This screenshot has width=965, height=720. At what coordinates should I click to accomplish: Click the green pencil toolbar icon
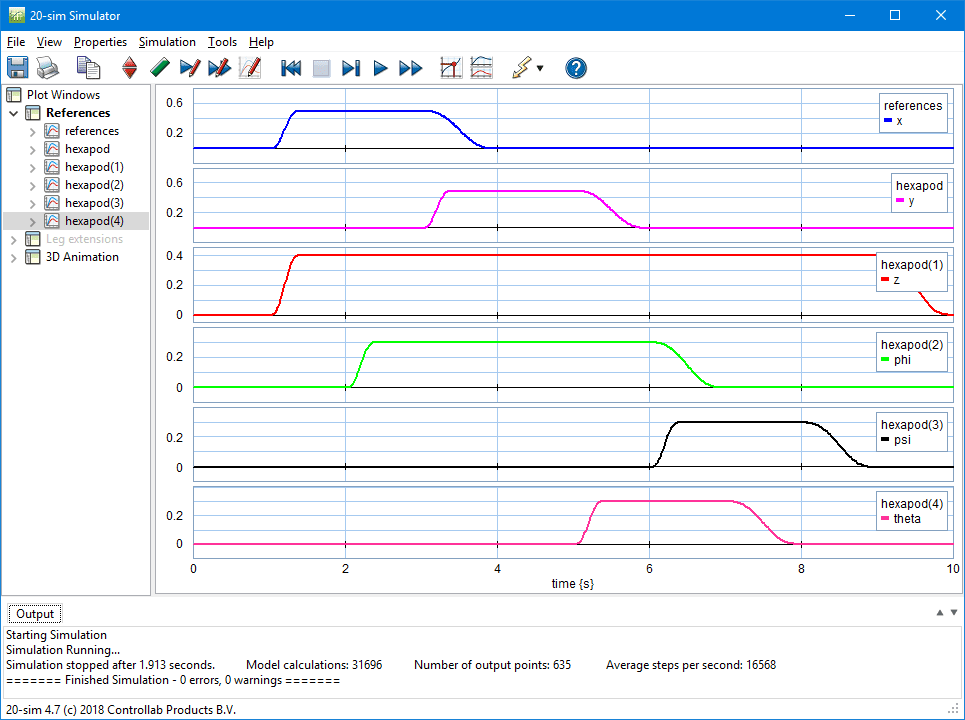(x=159, y=68)
